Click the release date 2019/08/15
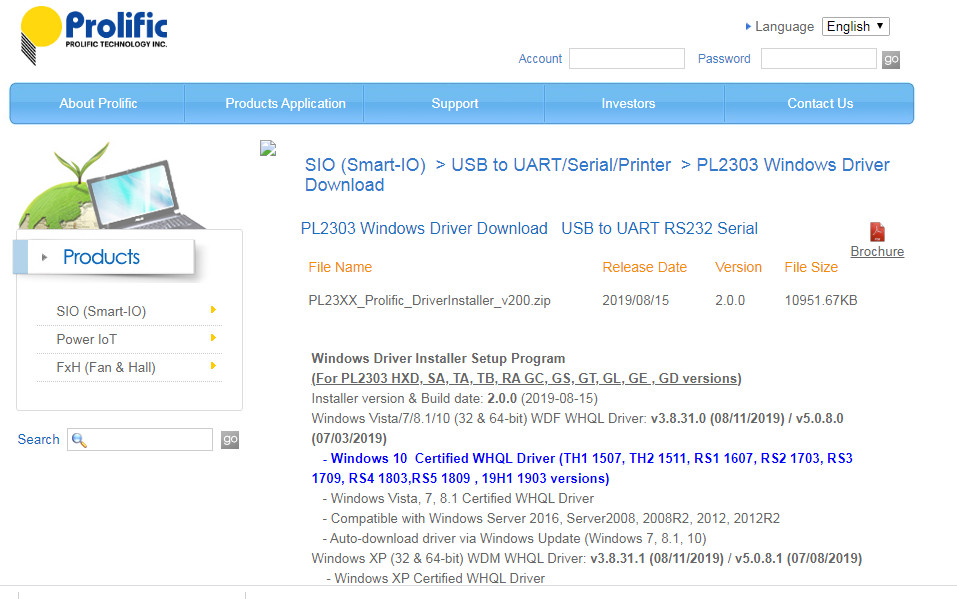 [x=635, y=300]
